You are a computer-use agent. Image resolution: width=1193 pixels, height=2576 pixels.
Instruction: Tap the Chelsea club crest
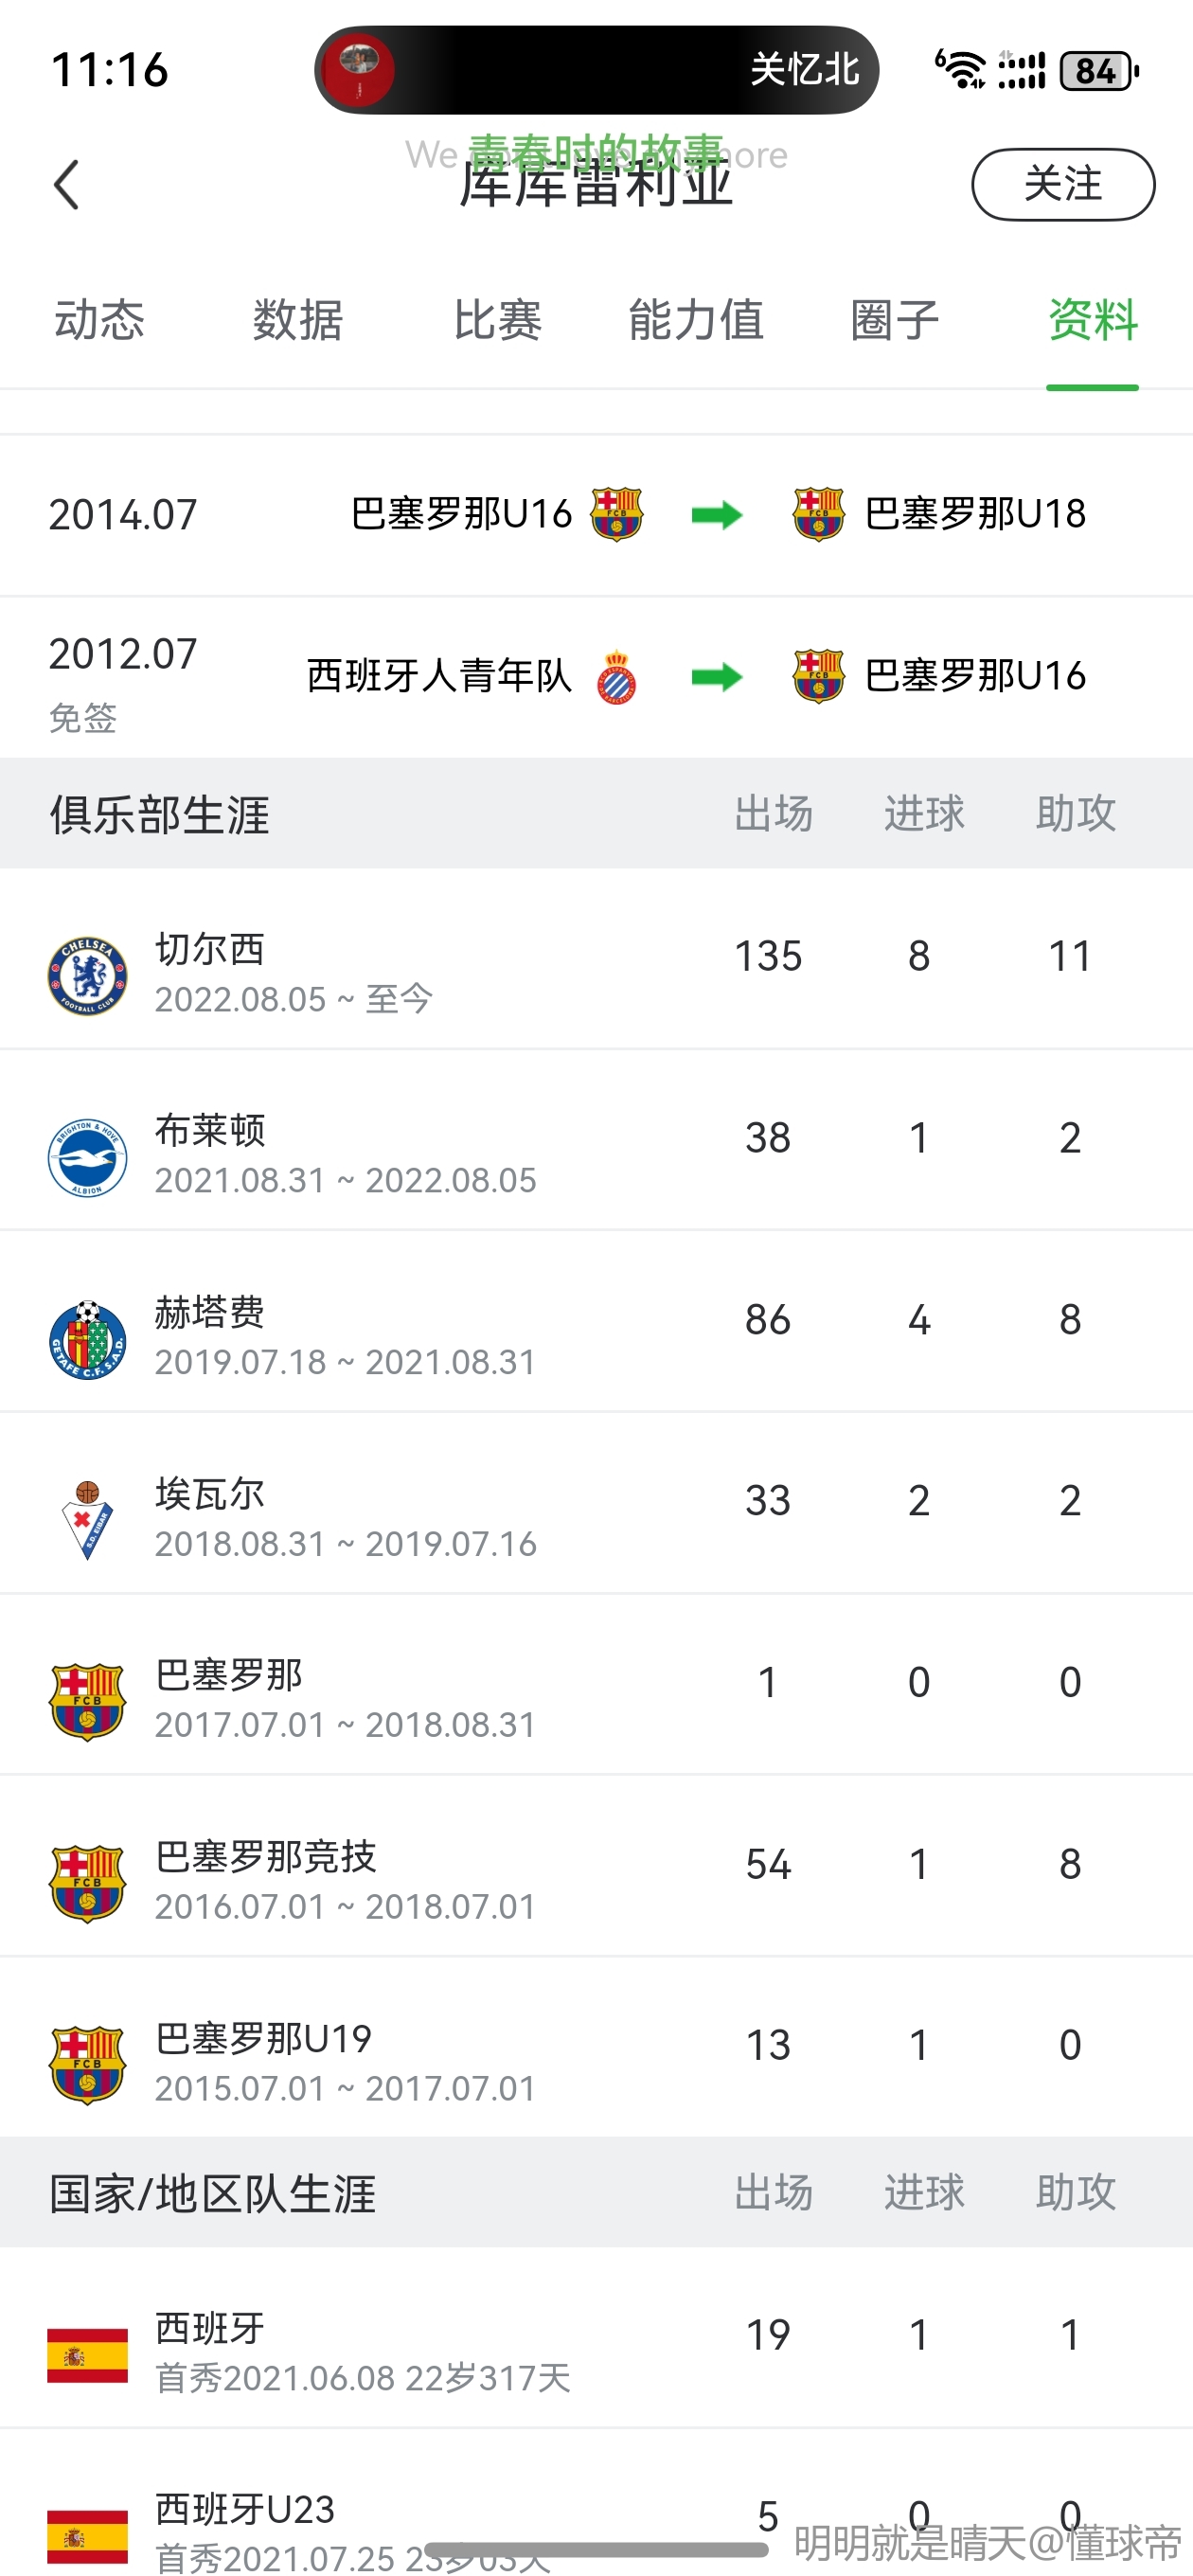[88, 975]
